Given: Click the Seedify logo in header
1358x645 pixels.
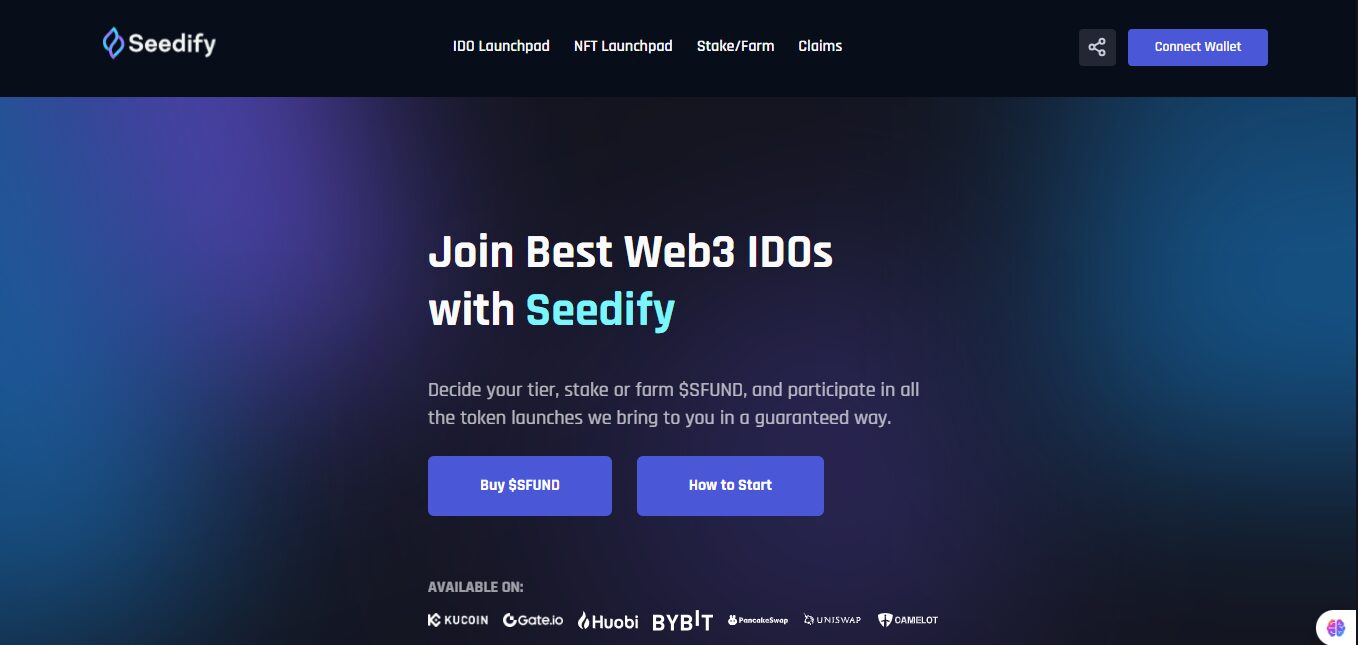Looking at the screenshot, I should [159, 43].
